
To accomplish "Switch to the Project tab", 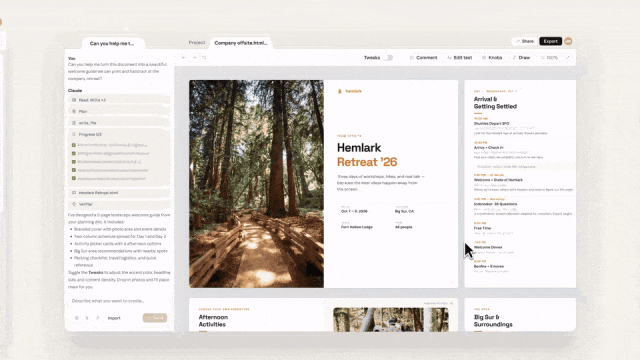I will tap(197, 42).
